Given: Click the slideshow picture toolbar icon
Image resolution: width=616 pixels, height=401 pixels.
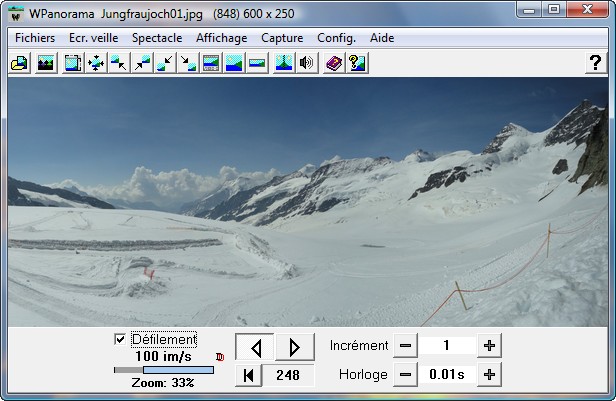Looking at the screenshot, I should click(x=46, y=63).
